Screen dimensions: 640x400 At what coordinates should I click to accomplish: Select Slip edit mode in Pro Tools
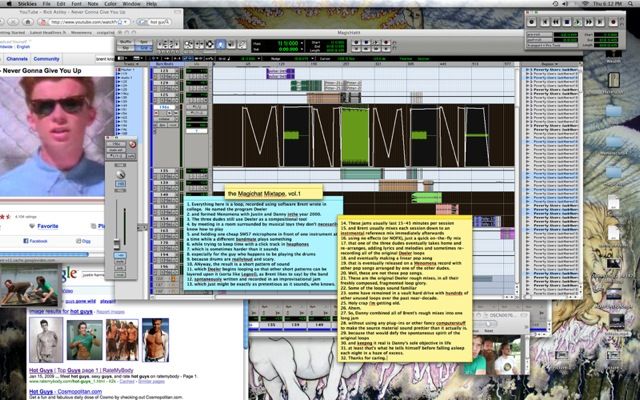click(x=126, y=48)
